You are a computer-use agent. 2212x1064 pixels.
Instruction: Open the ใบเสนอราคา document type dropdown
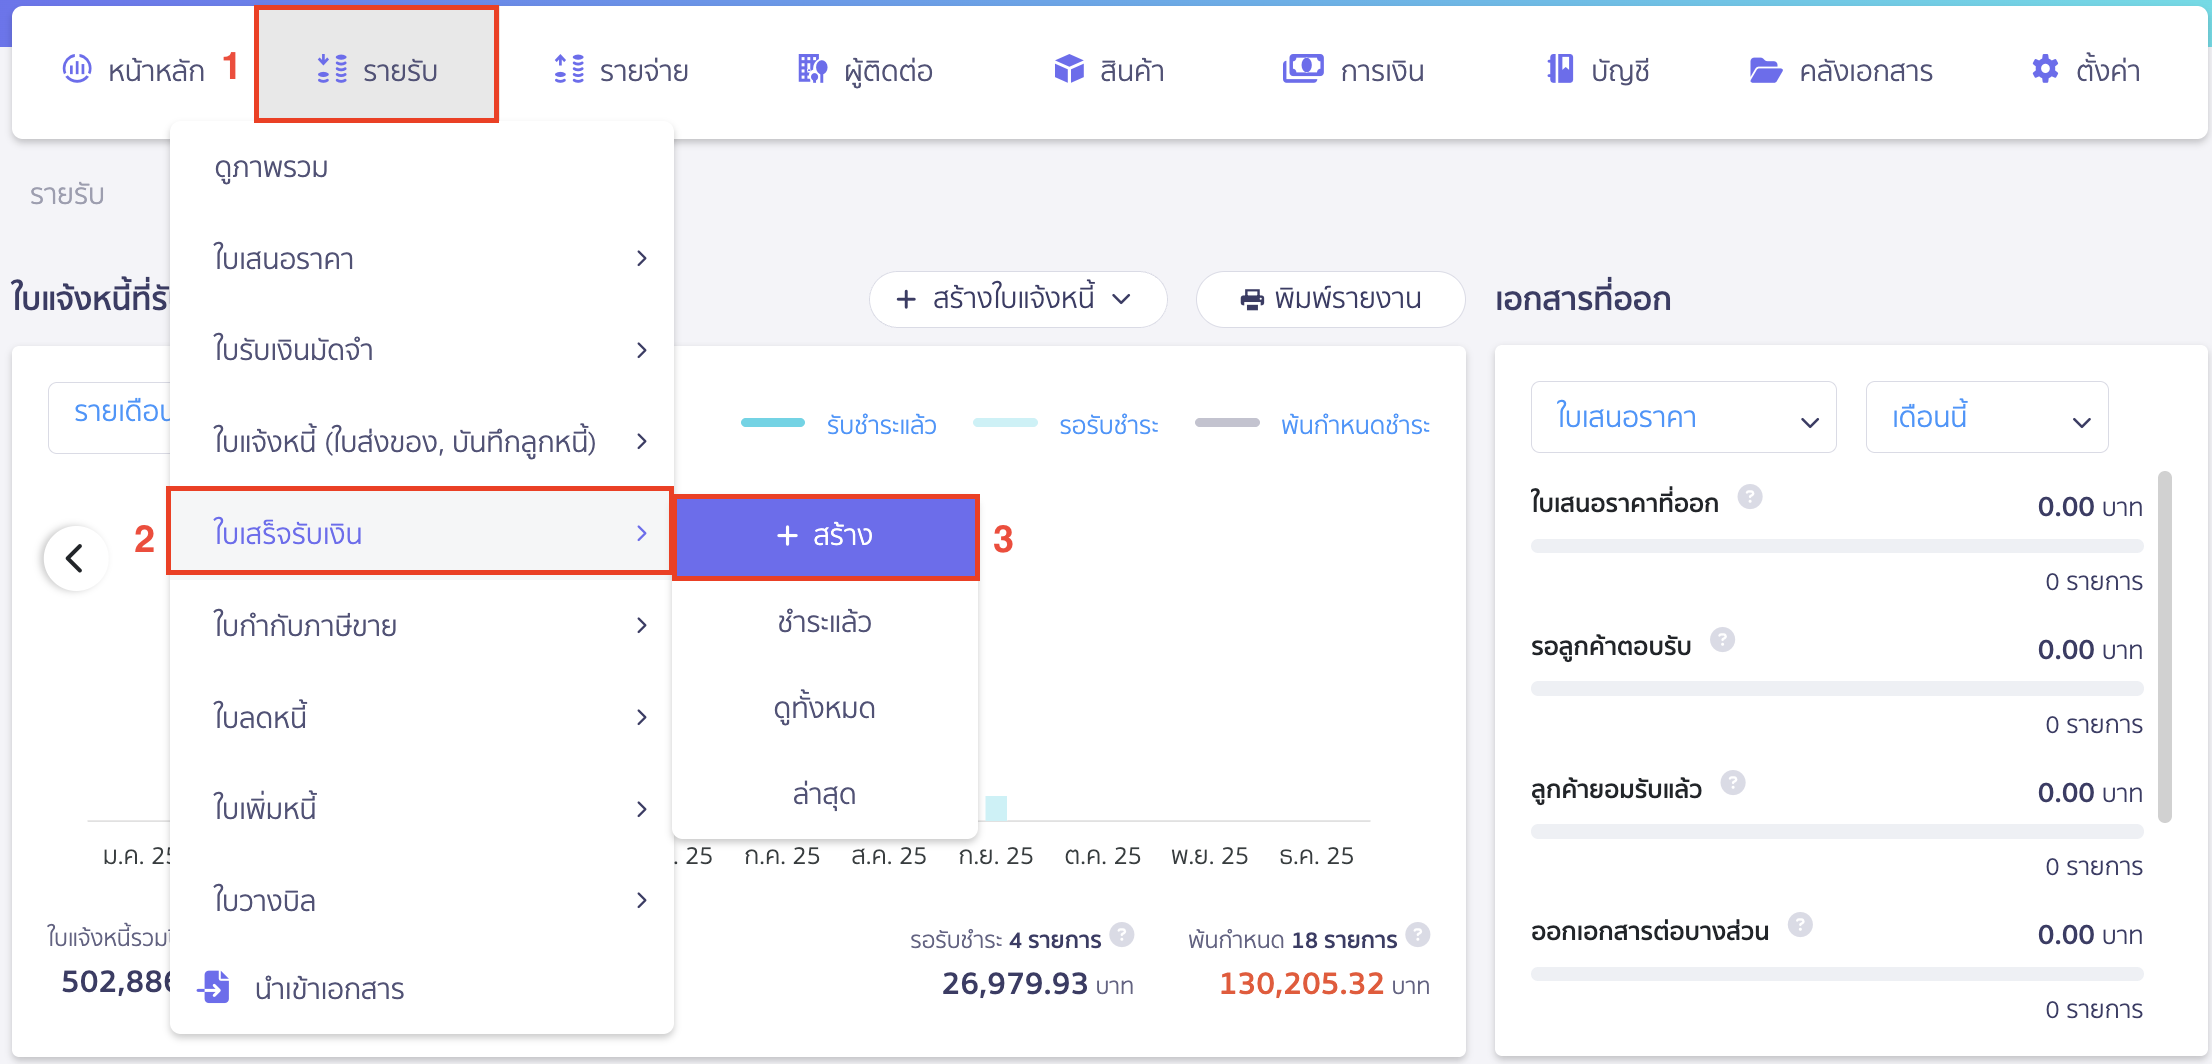[x=1682, y=417]
